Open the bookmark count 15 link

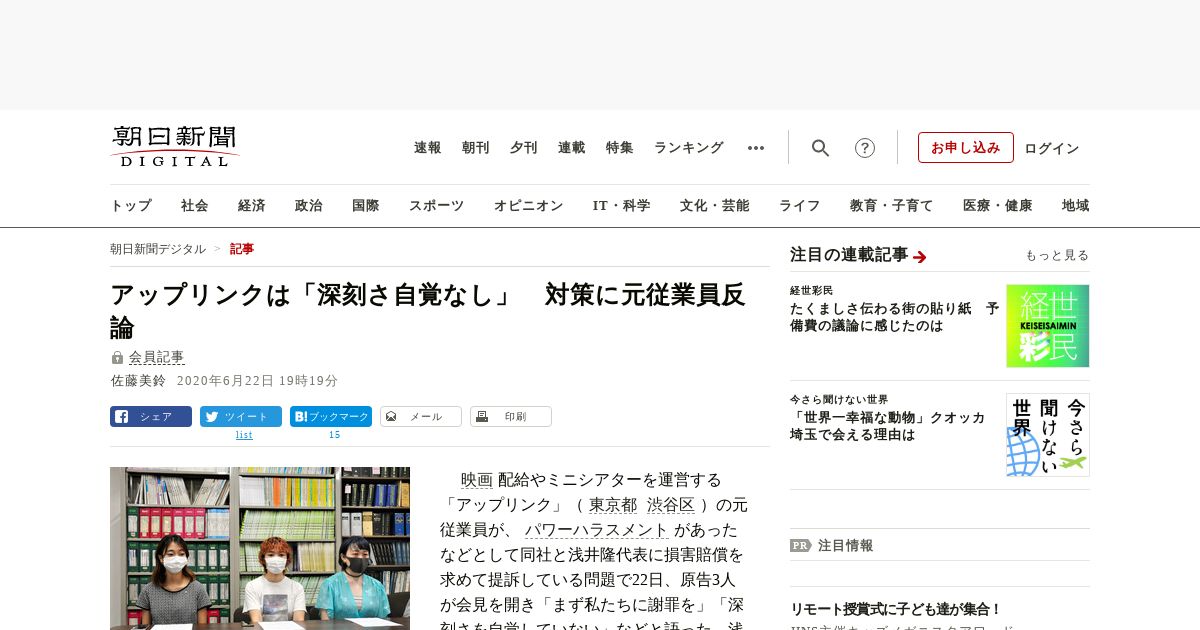(334, 435)
